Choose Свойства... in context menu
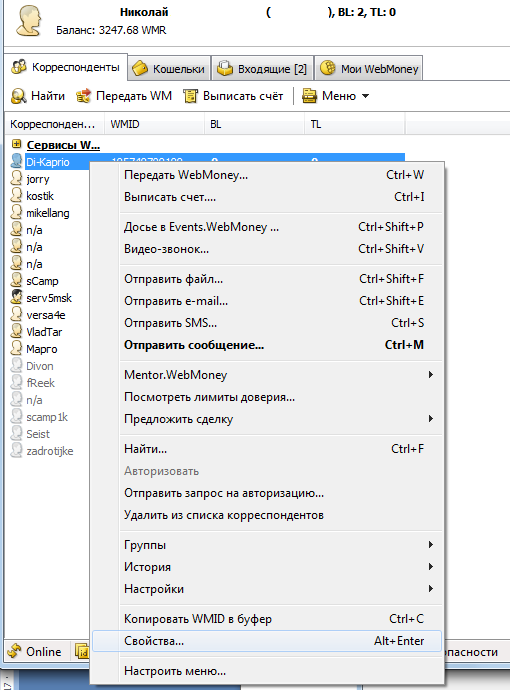510x690 pixels. (267, 641)
